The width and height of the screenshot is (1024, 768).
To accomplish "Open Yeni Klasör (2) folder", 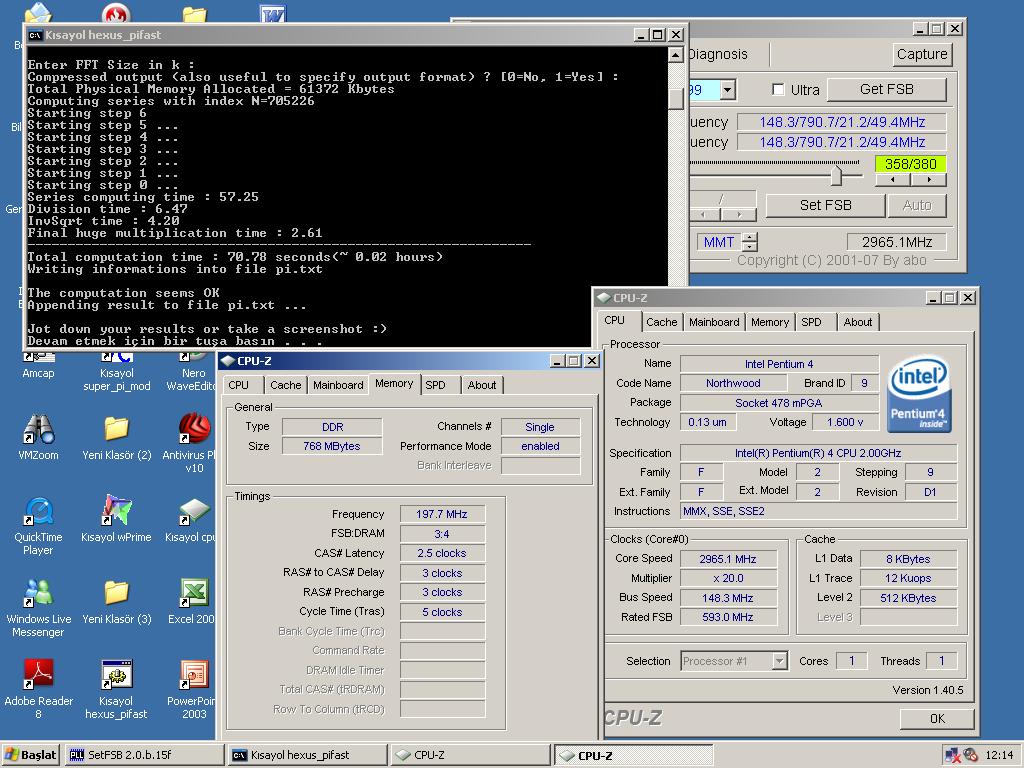I will (x=116, y=436).
